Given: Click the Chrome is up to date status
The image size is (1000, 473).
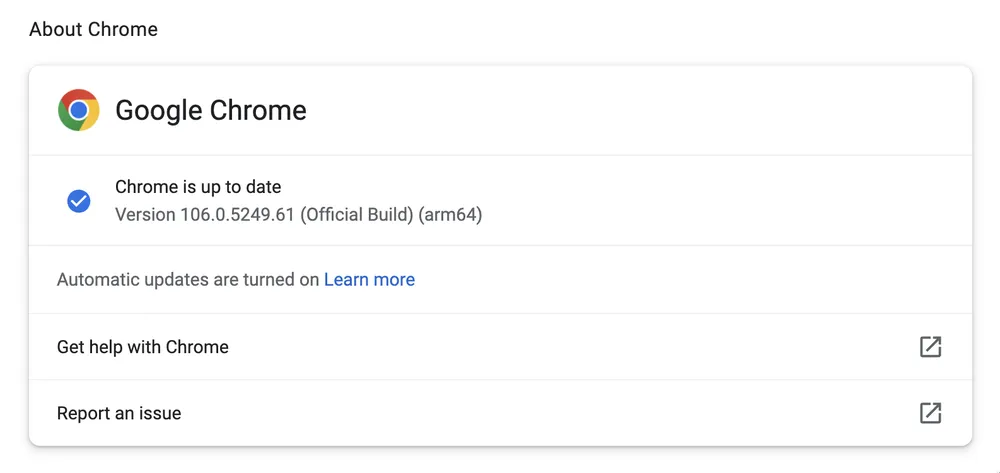Looking at the screenshot, I should [x=198, y=187].
